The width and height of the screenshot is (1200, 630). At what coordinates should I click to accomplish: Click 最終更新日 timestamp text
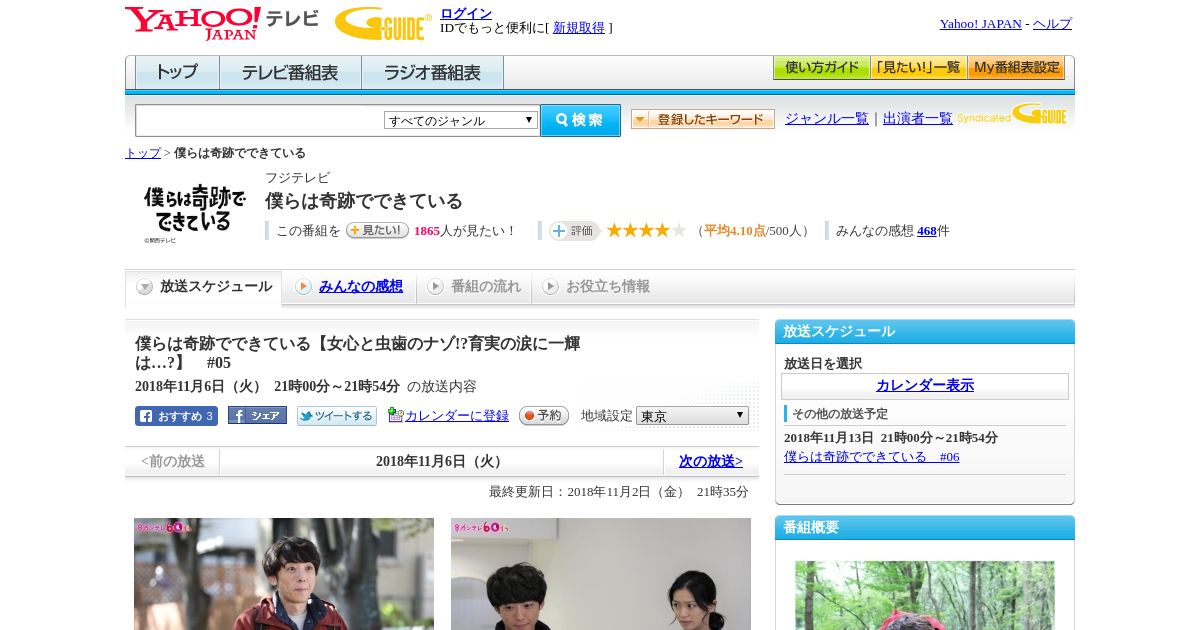click(619, 492)
